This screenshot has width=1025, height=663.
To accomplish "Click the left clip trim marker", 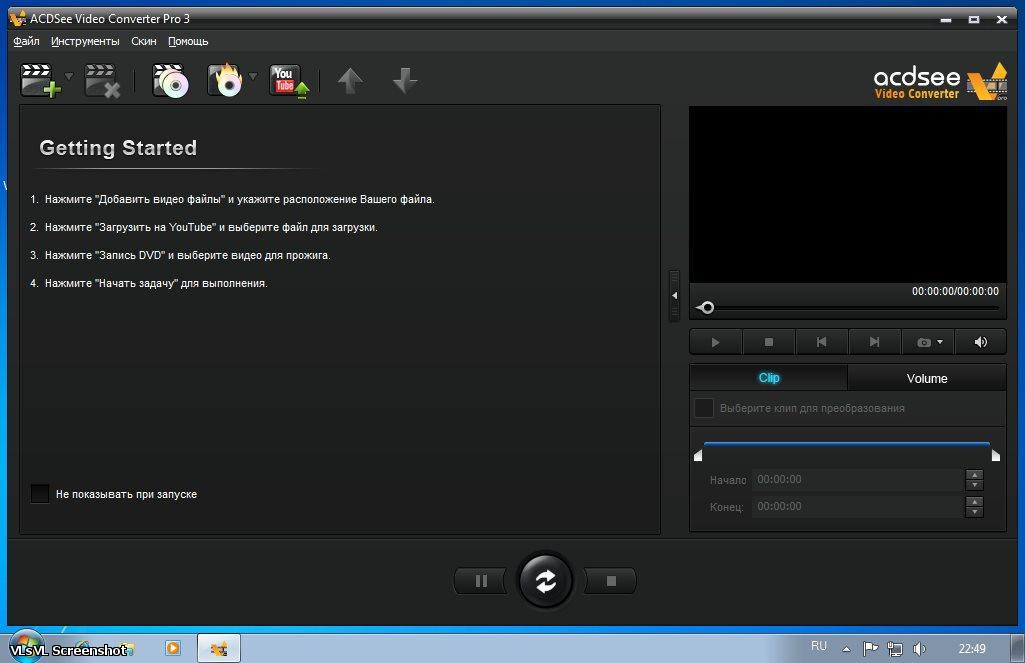I will coord(697,455).
